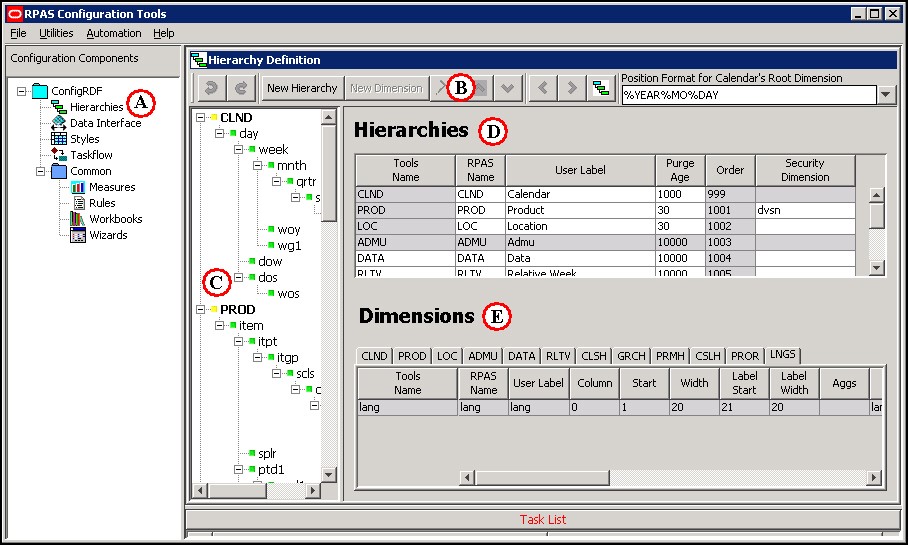The height and width of the screenshot is (545, 908).
Task: Open the Utilities menu
Action: (56, 33)
